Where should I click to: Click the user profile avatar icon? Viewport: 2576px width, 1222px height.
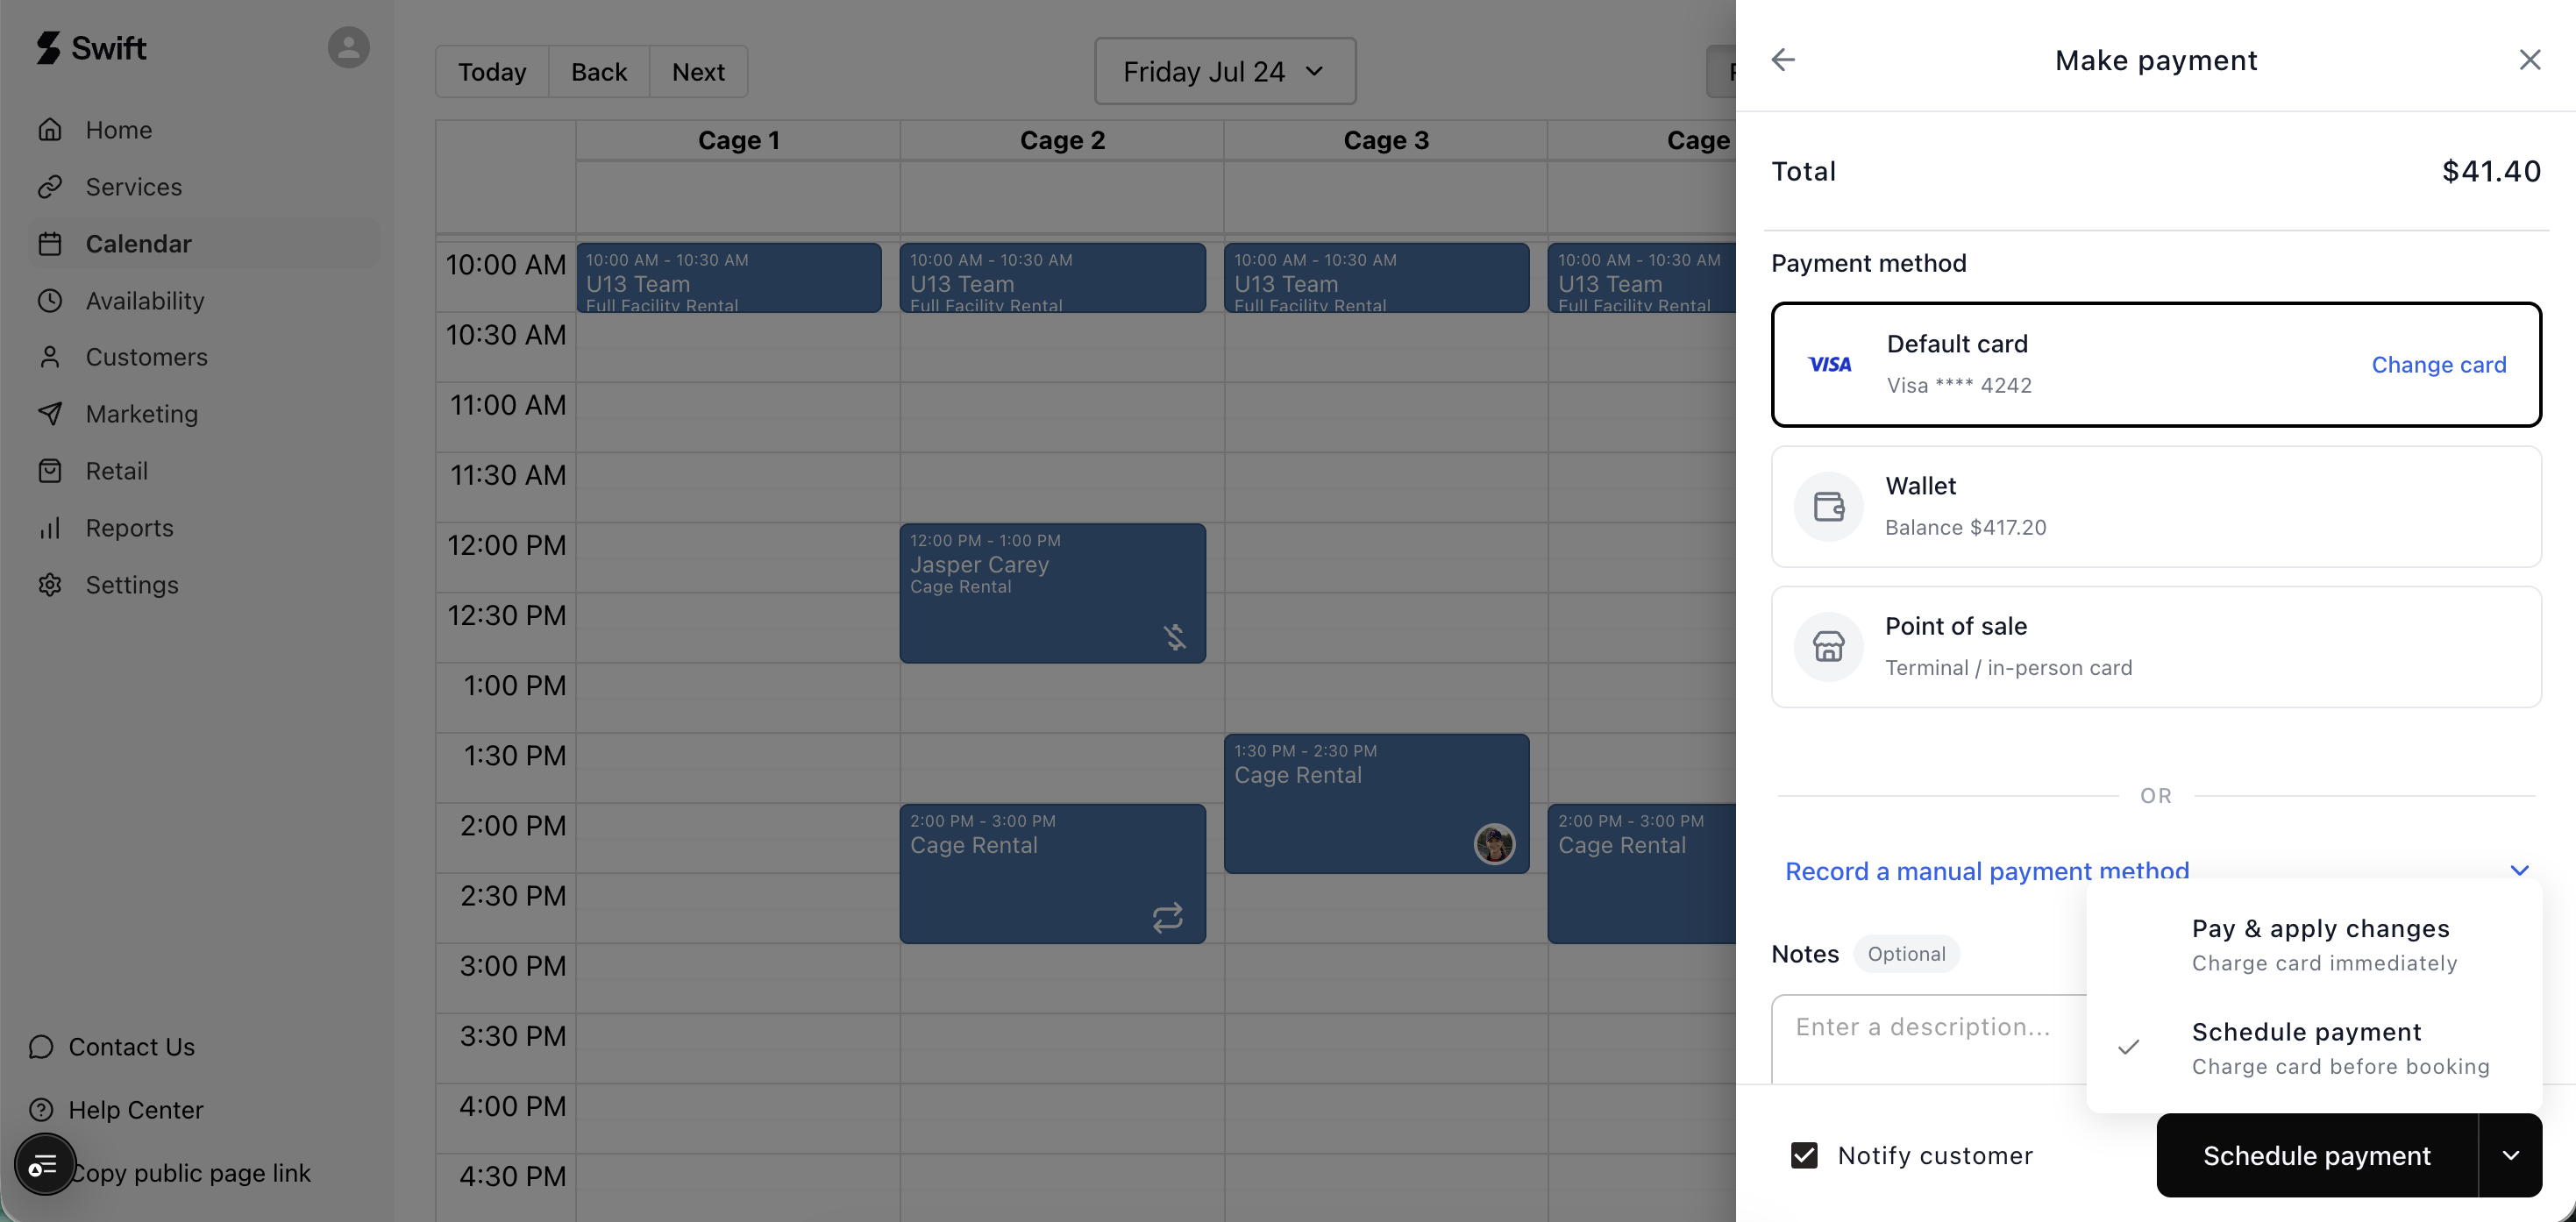pos(348,47)
